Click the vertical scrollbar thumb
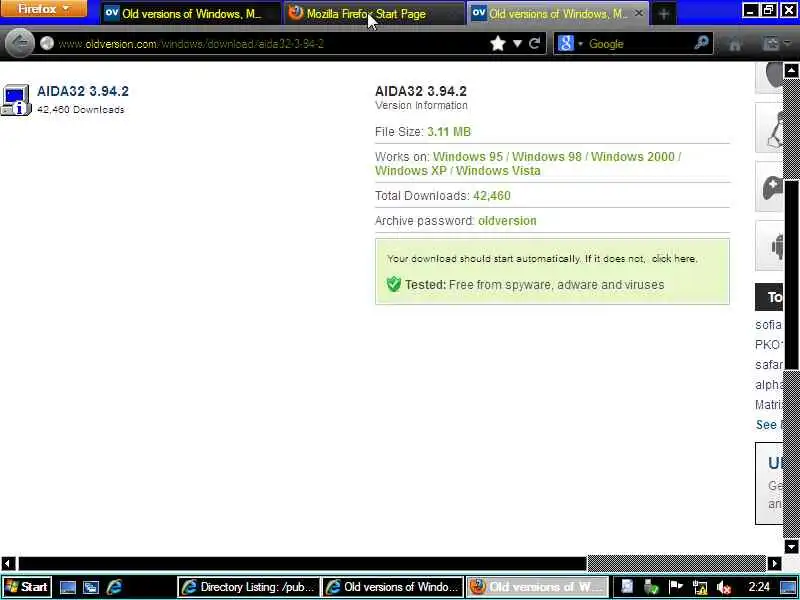800x600 pixels. [x=791, y=274]
